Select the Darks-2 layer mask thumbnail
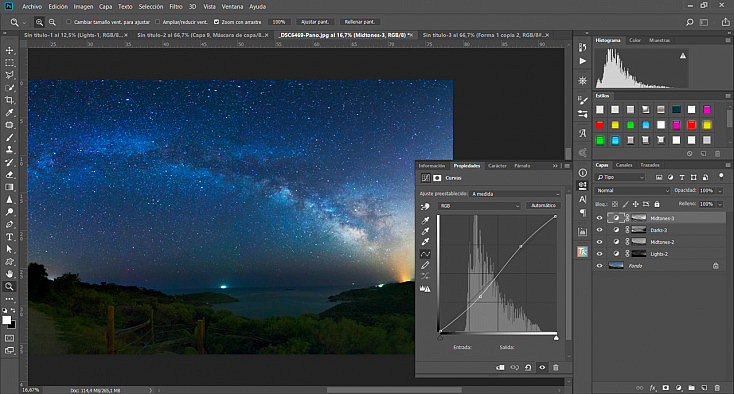 click(639, 230)
